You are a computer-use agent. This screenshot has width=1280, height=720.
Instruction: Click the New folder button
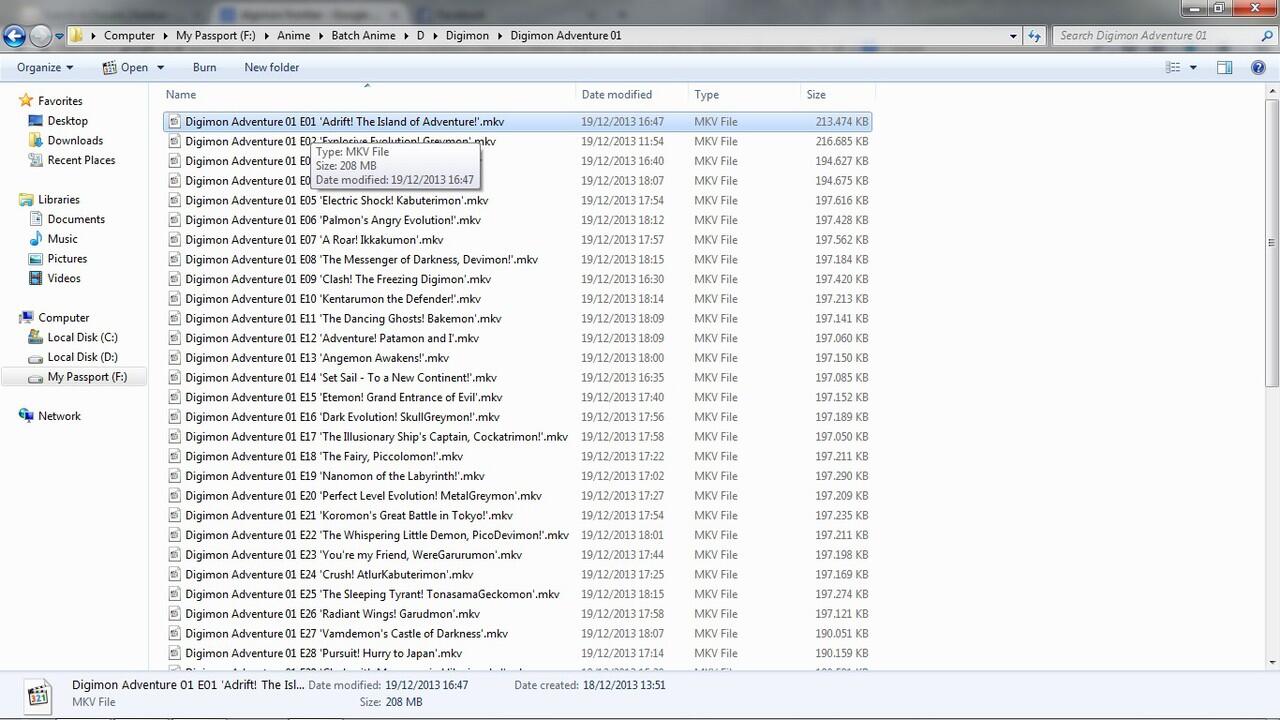pyautogui.click(x=272, y=67)
